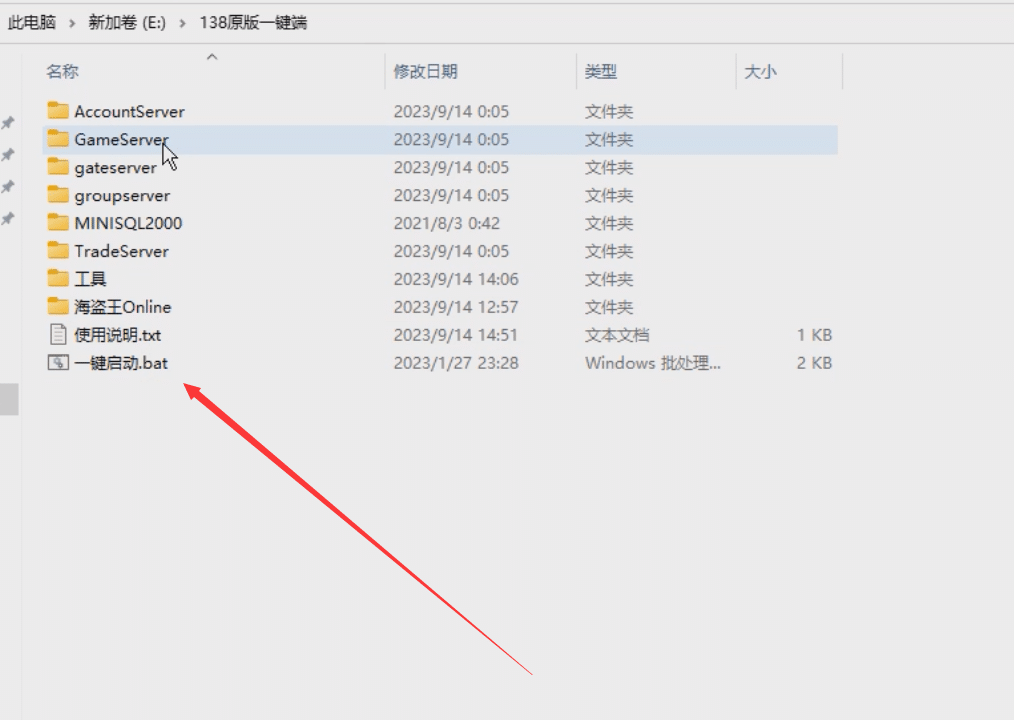The width and height of the screenshot is (1014, 720).
Task: Sort files by 名称 column header
Action: [x=62, y=72]
